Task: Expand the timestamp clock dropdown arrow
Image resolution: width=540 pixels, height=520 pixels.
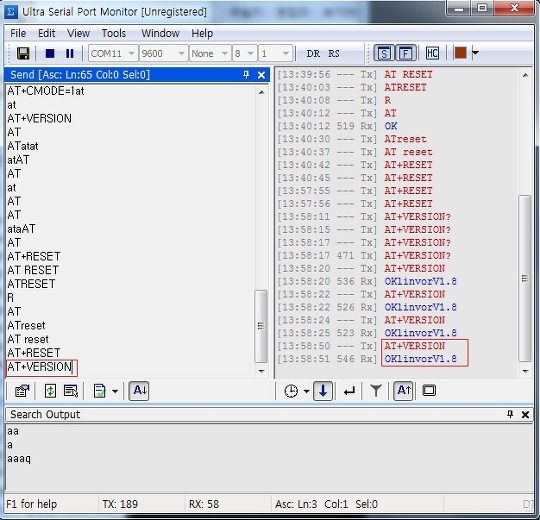Action: click(306, 391)
